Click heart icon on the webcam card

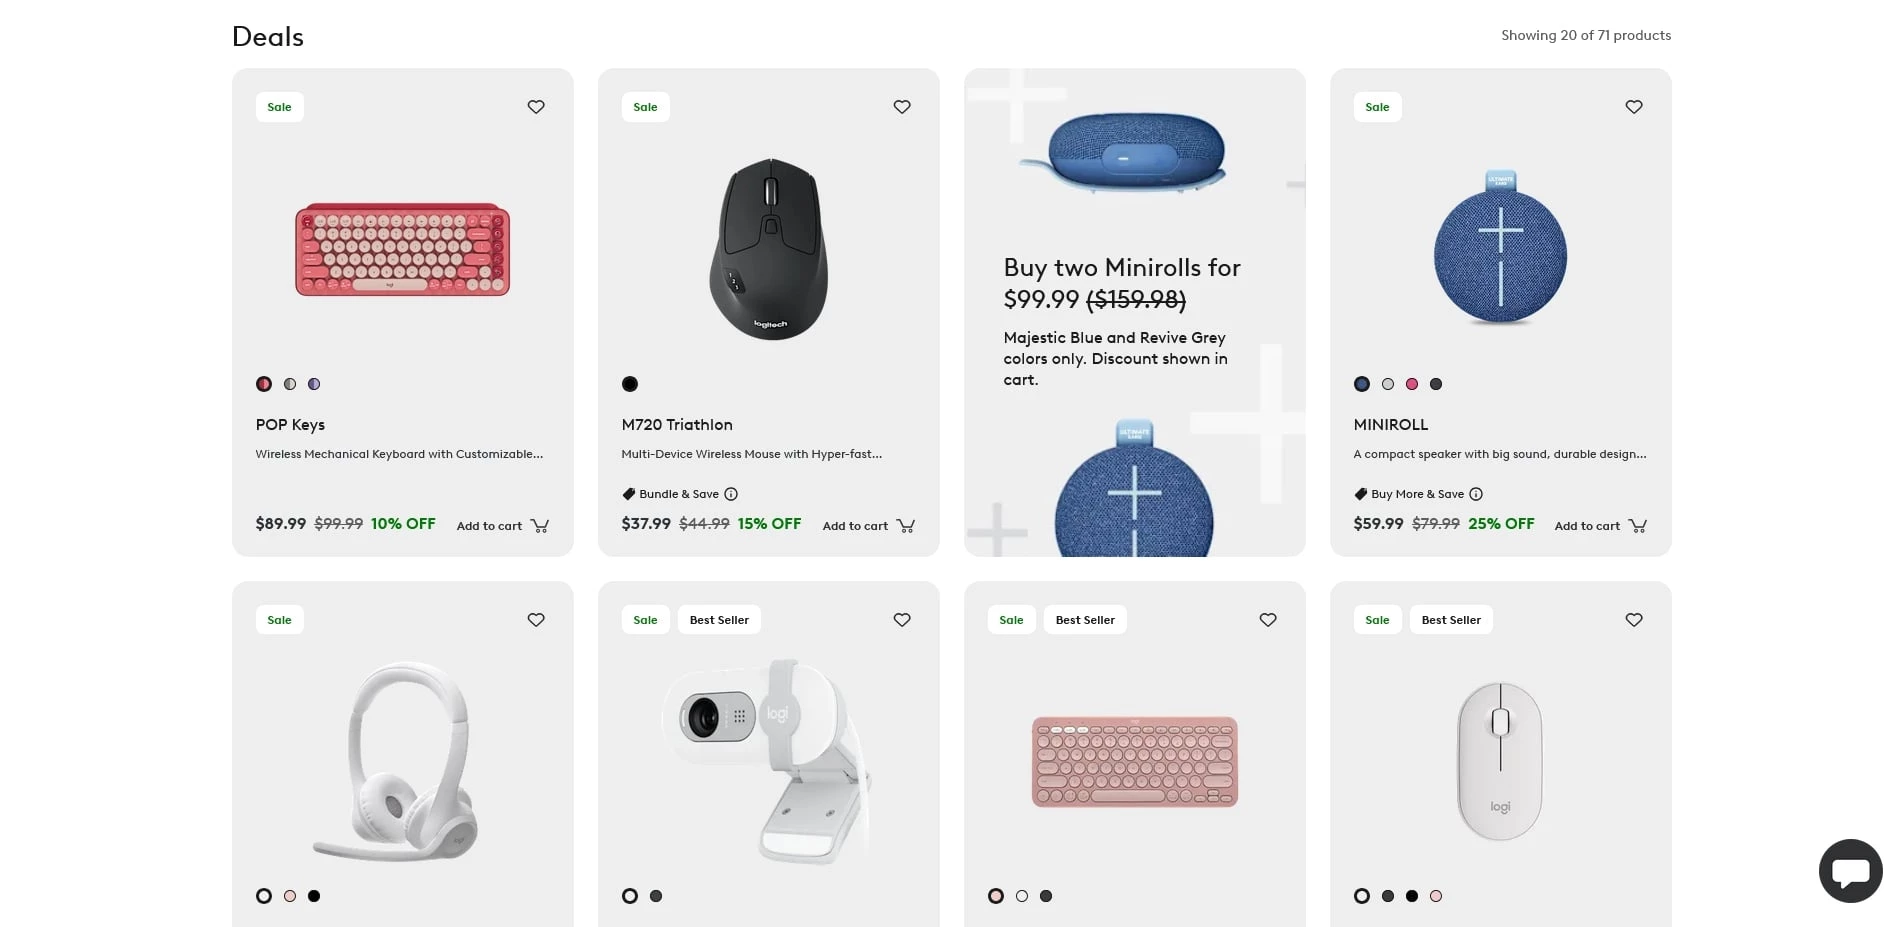tap(902, 620)
